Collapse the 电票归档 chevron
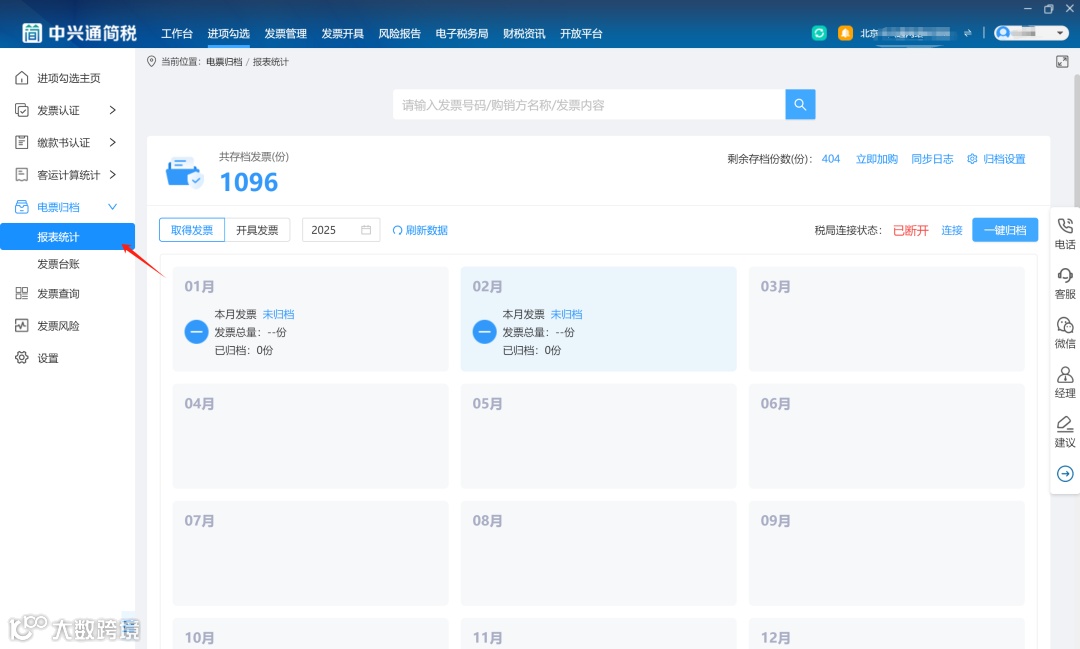 [x=112, y=207]
